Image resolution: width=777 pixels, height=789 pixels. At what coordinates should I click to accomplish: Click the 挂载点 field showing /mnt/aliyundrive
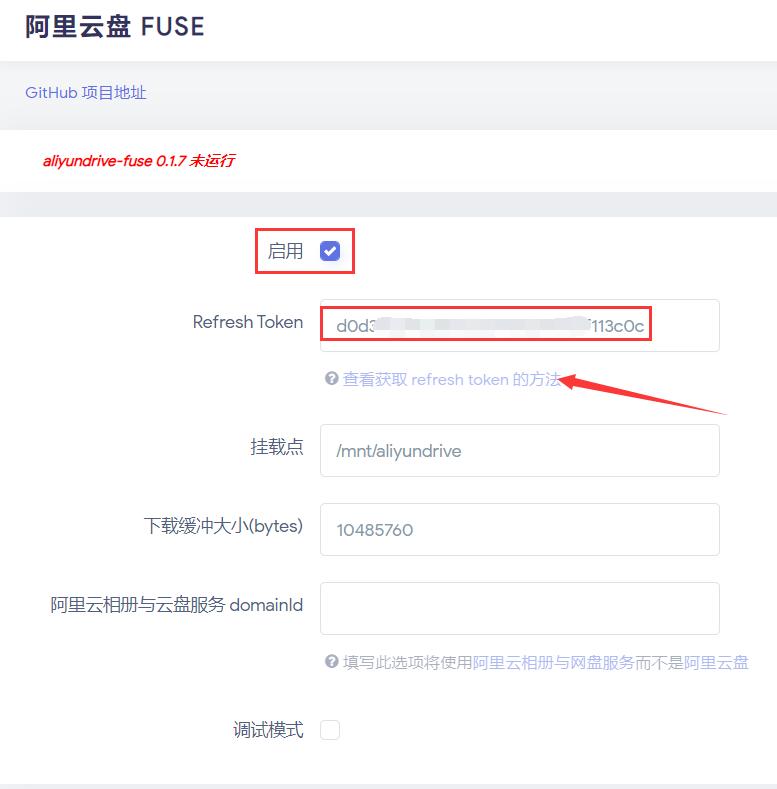tap(520, 450)
